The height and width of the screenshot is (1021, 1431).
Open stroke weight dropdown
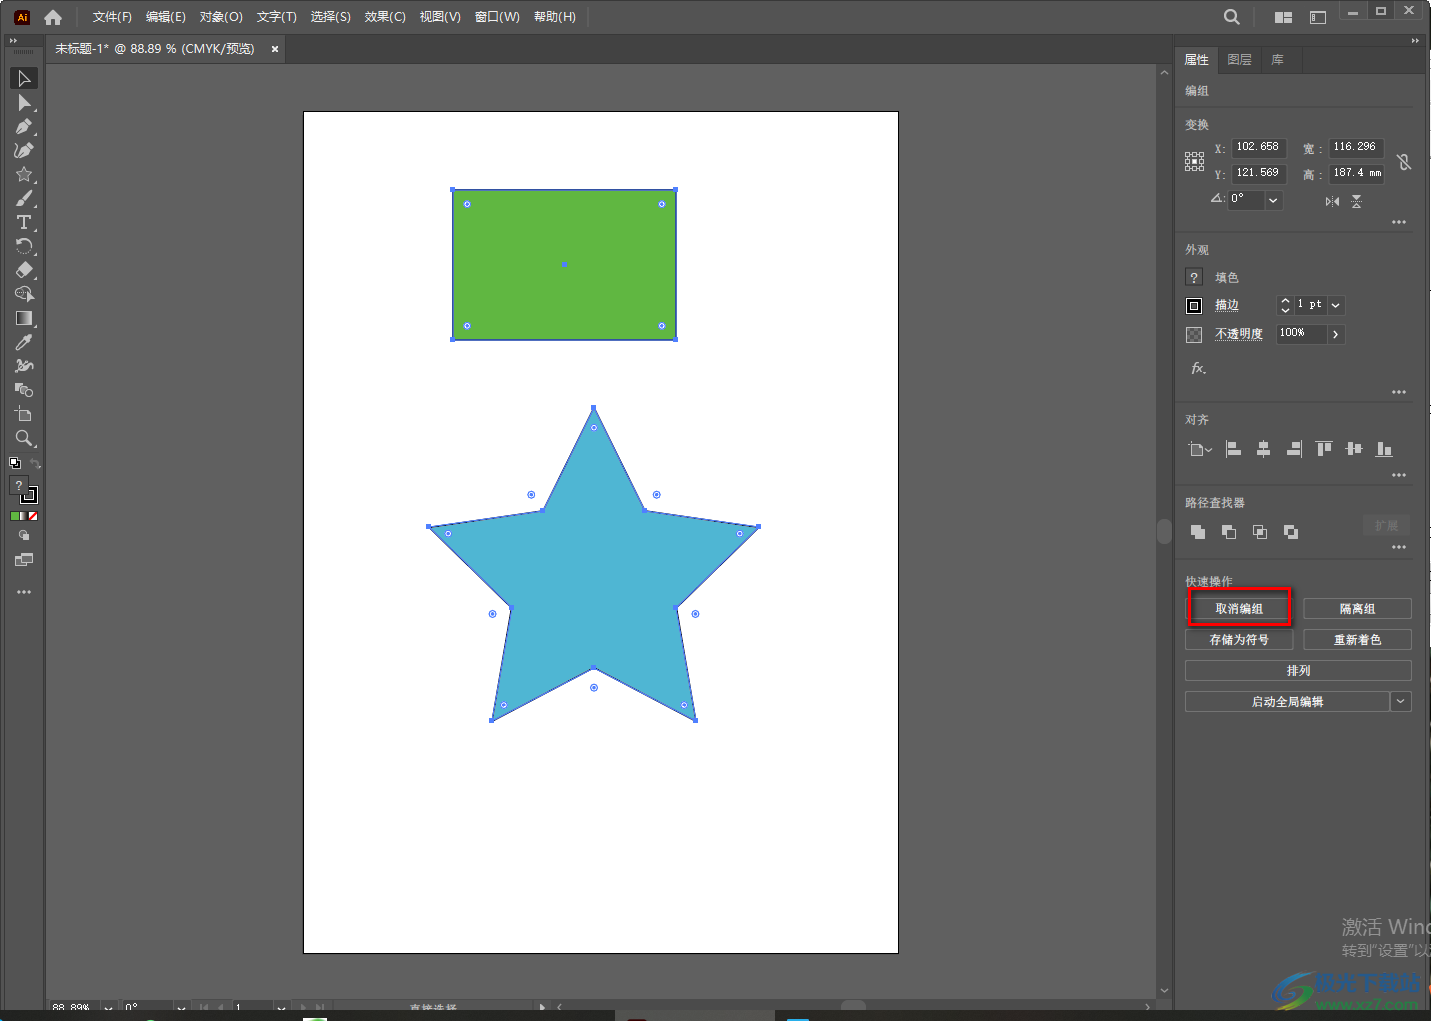(1336, 305)
